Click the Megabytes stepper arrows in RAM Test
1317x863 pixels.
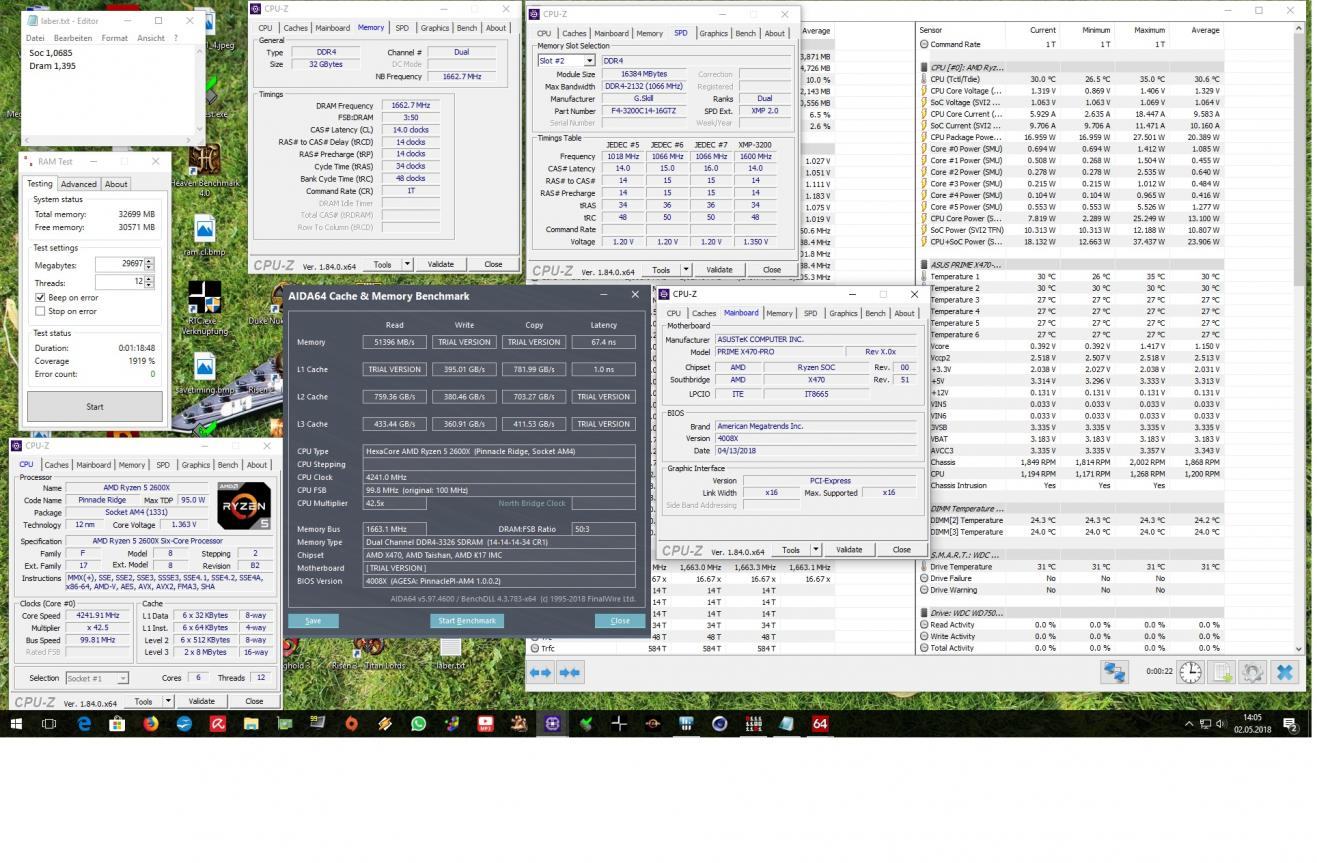[x=149, y=264]
